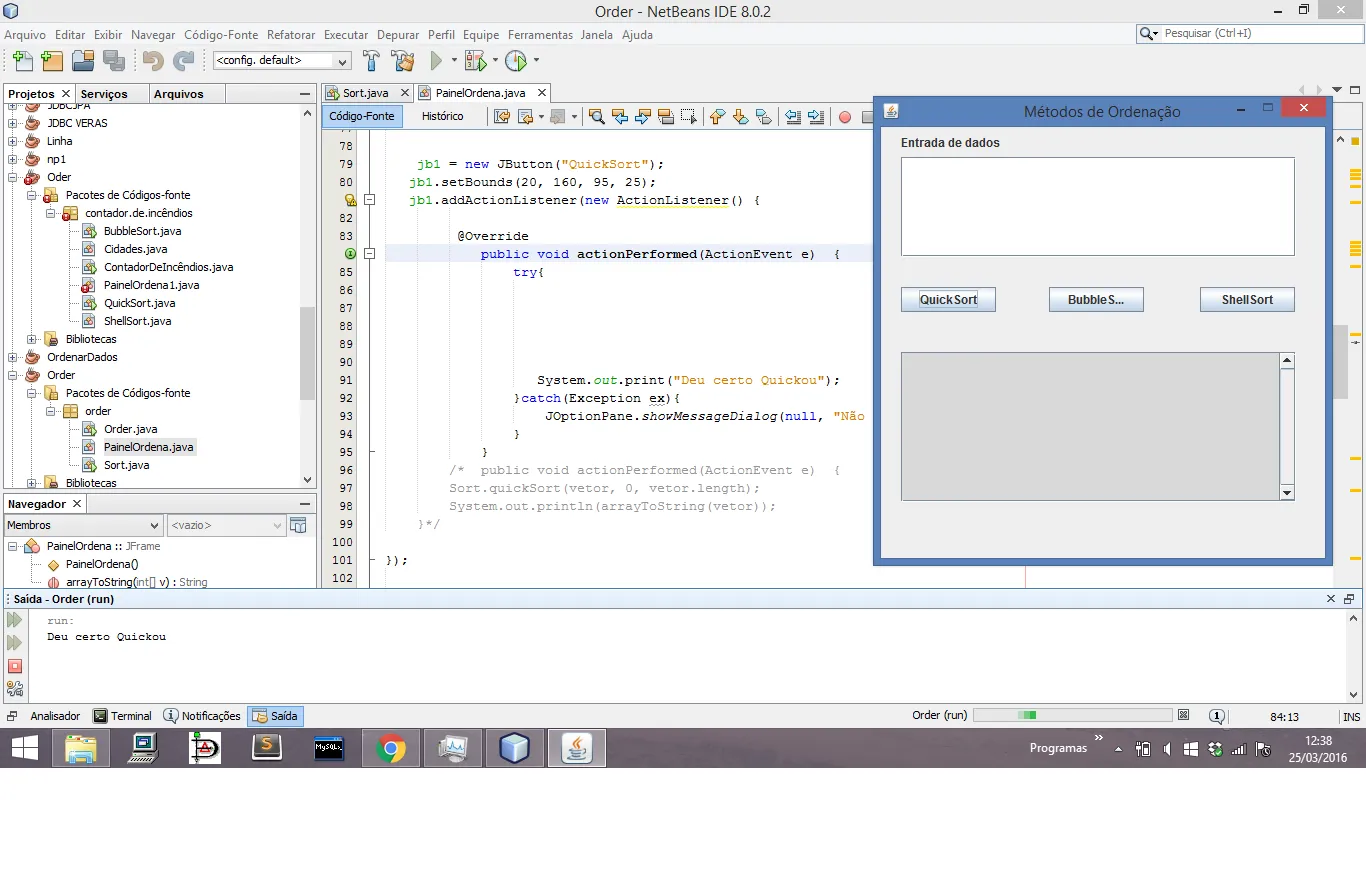Click the New File toolbar icon
This screenshot has height=896, width=1366.
21,61
